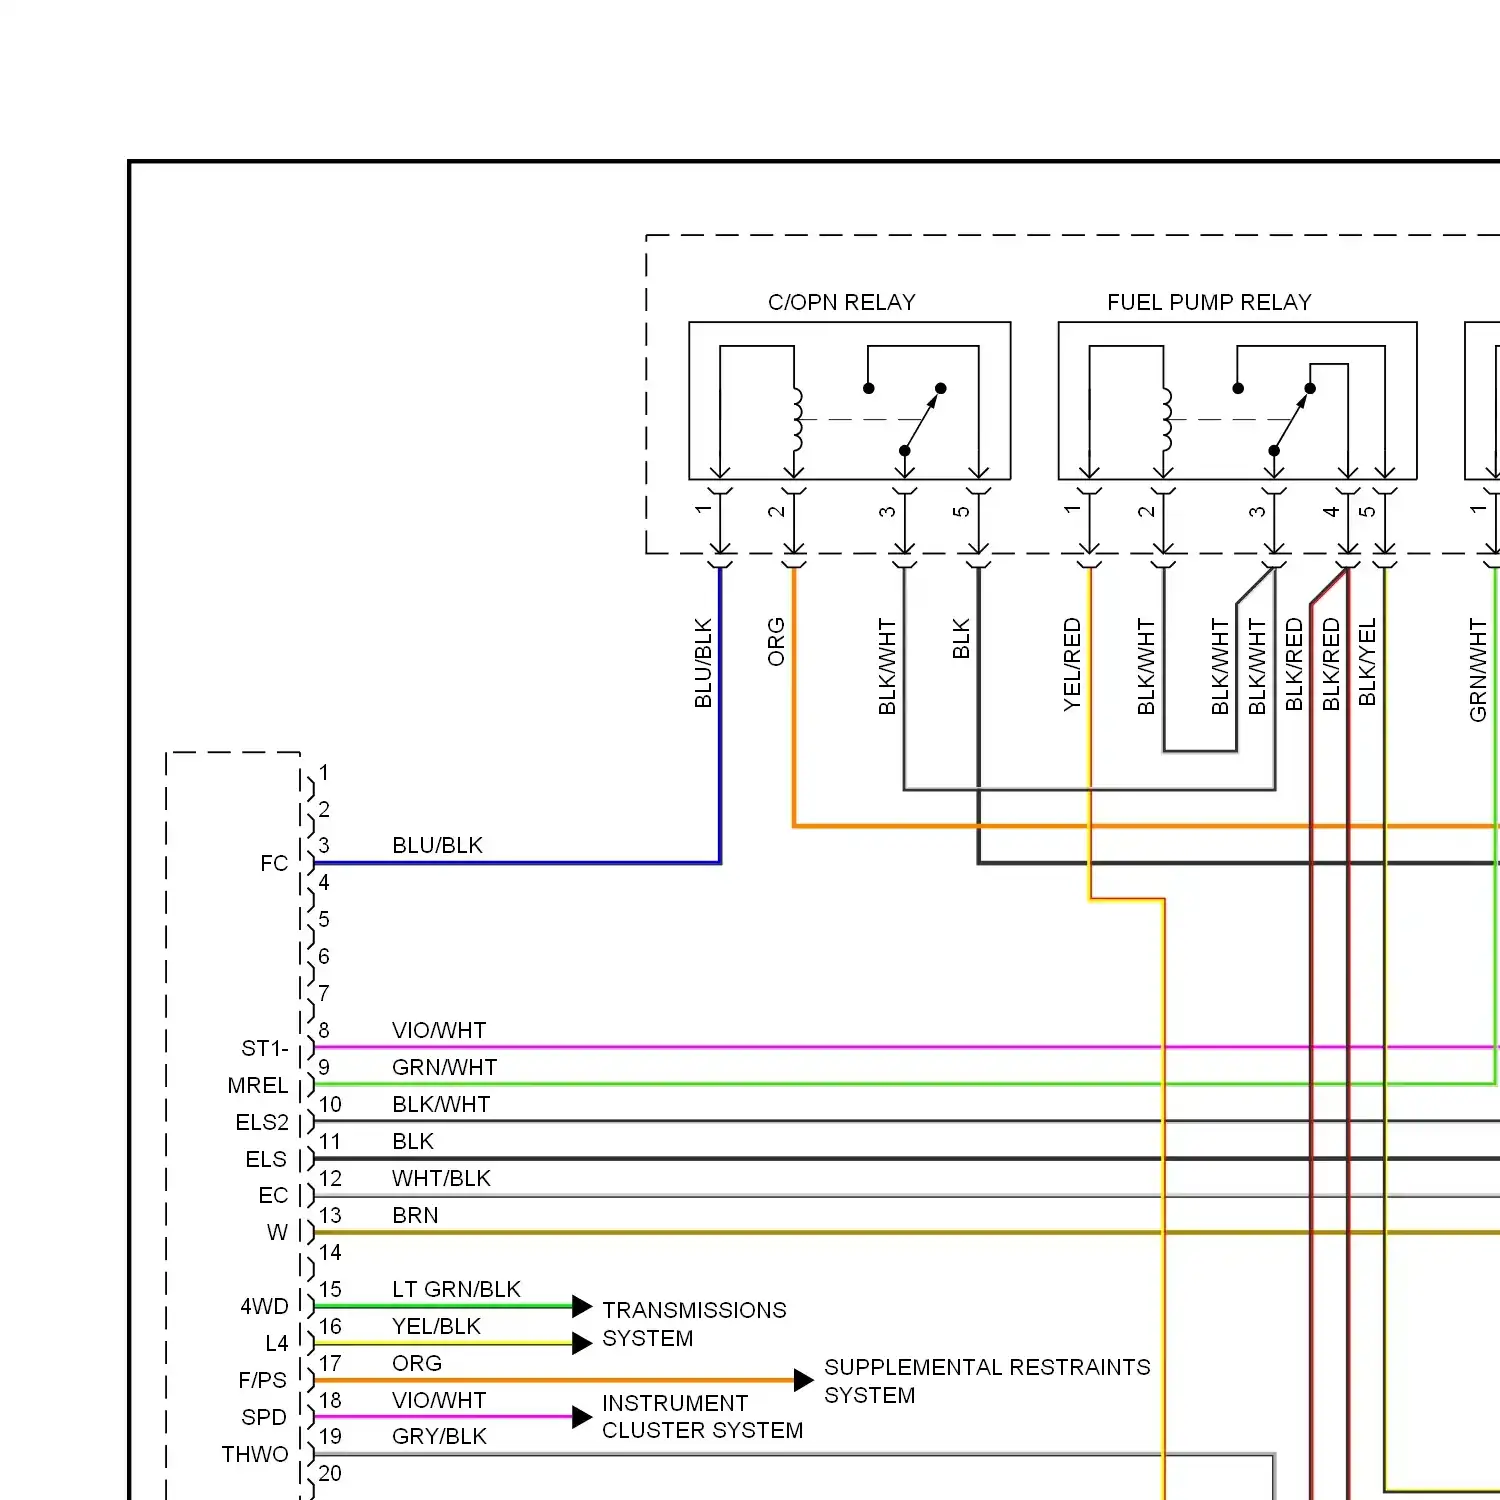
Task: Select the SUPPLEMENTAL RESTRAINTS SYSTEM reference label
Action: coord(987,1381)
